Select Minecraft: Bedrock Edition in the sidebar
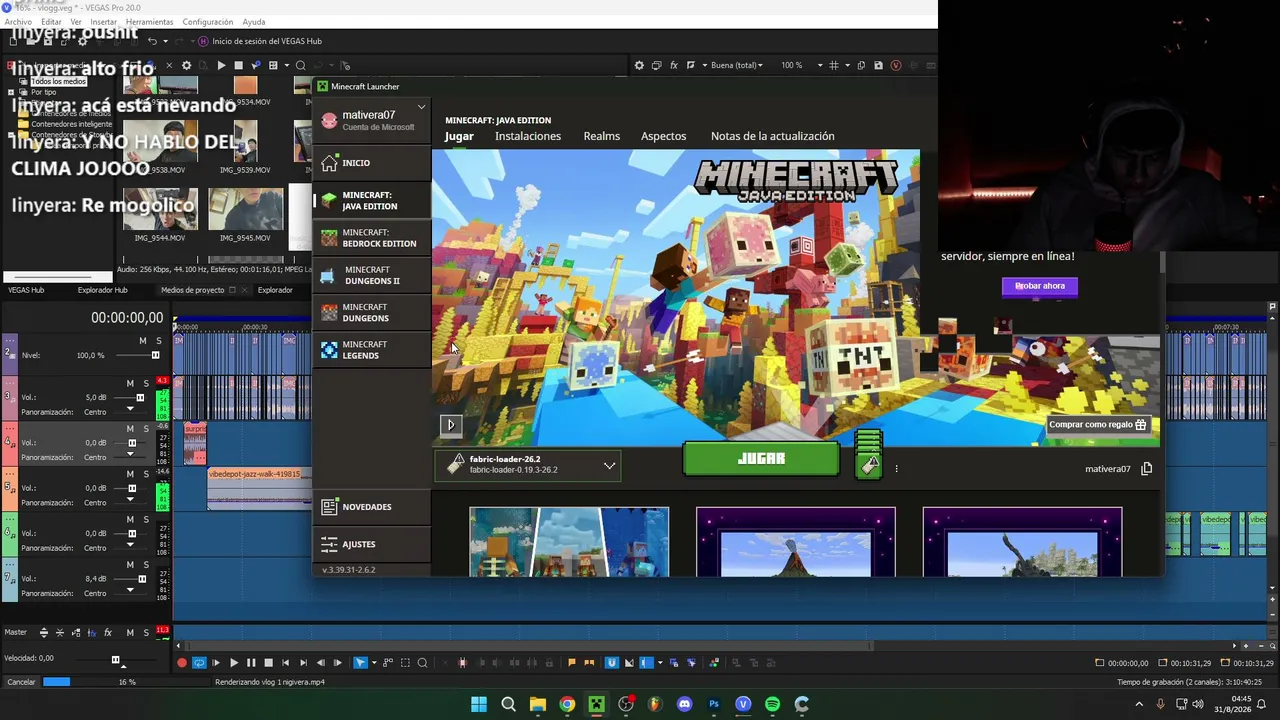The height and width of the screenshot is (720, 1280). click(372, 238)
